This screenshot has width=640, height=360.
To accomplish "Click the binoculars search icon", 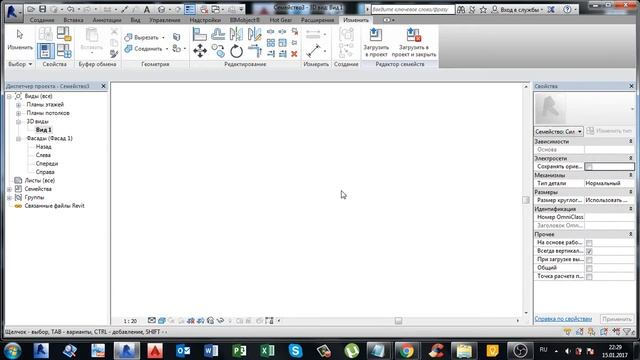I will click(x=461, y=9).
